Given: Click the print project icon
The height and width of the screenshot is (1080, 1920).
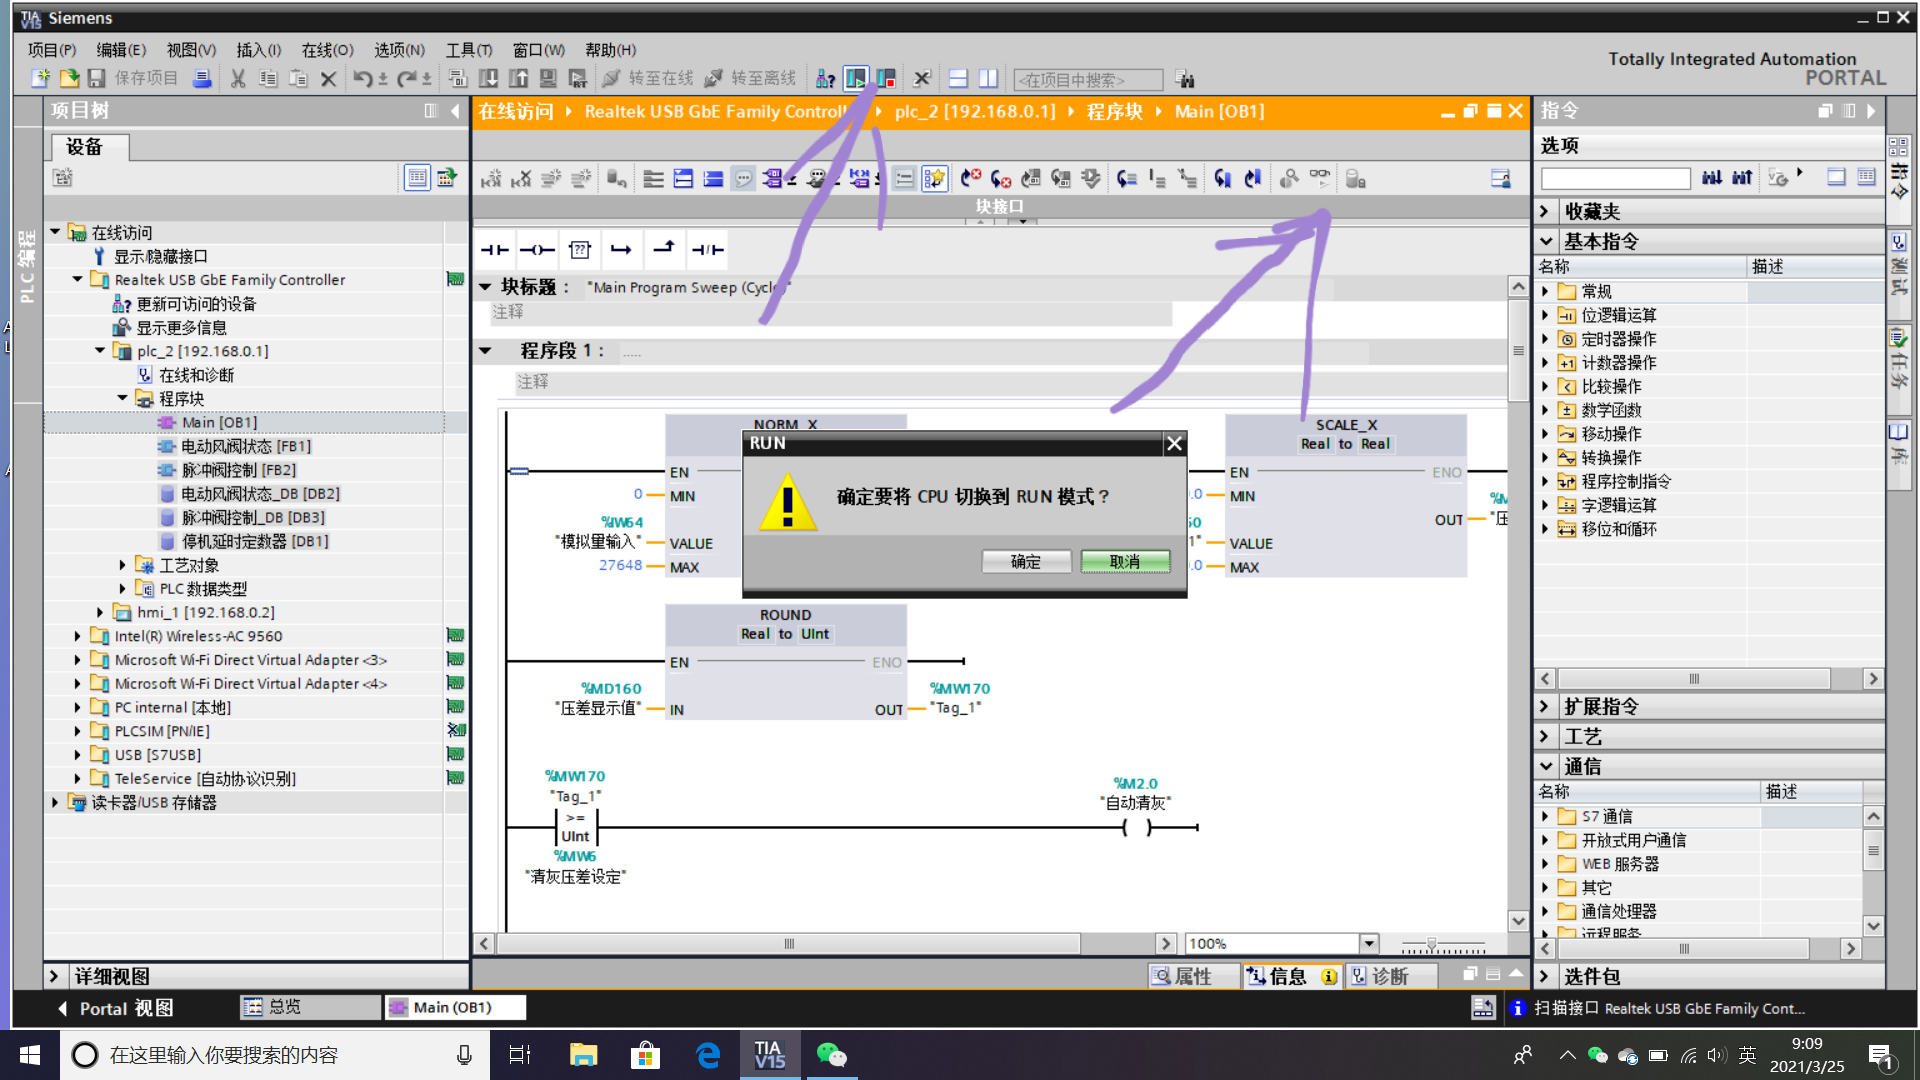Looking at the screenshot, I should click(202, 78).
